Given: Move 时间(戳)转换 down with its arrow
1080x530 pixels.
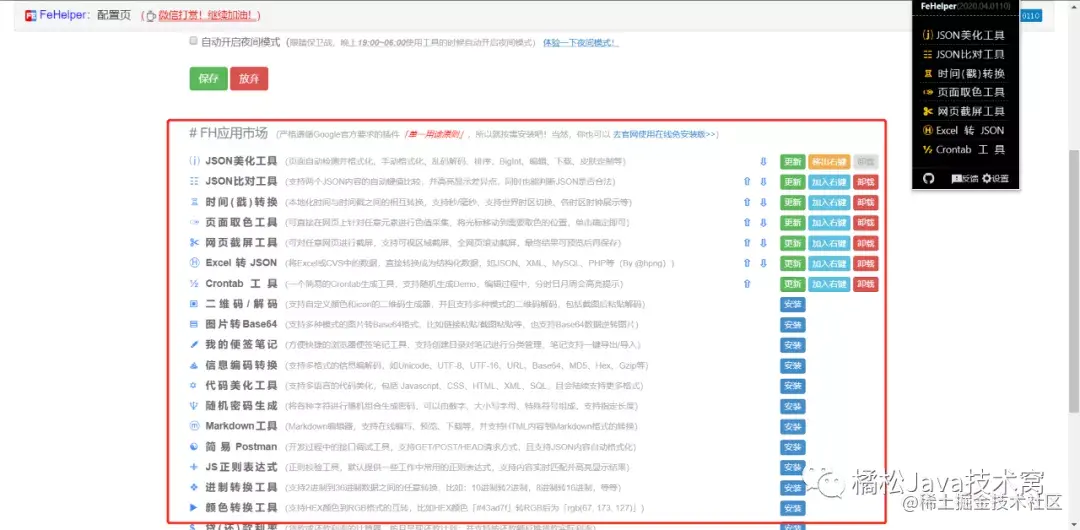Looking at the screenshot, I should [x=763, y=203].
